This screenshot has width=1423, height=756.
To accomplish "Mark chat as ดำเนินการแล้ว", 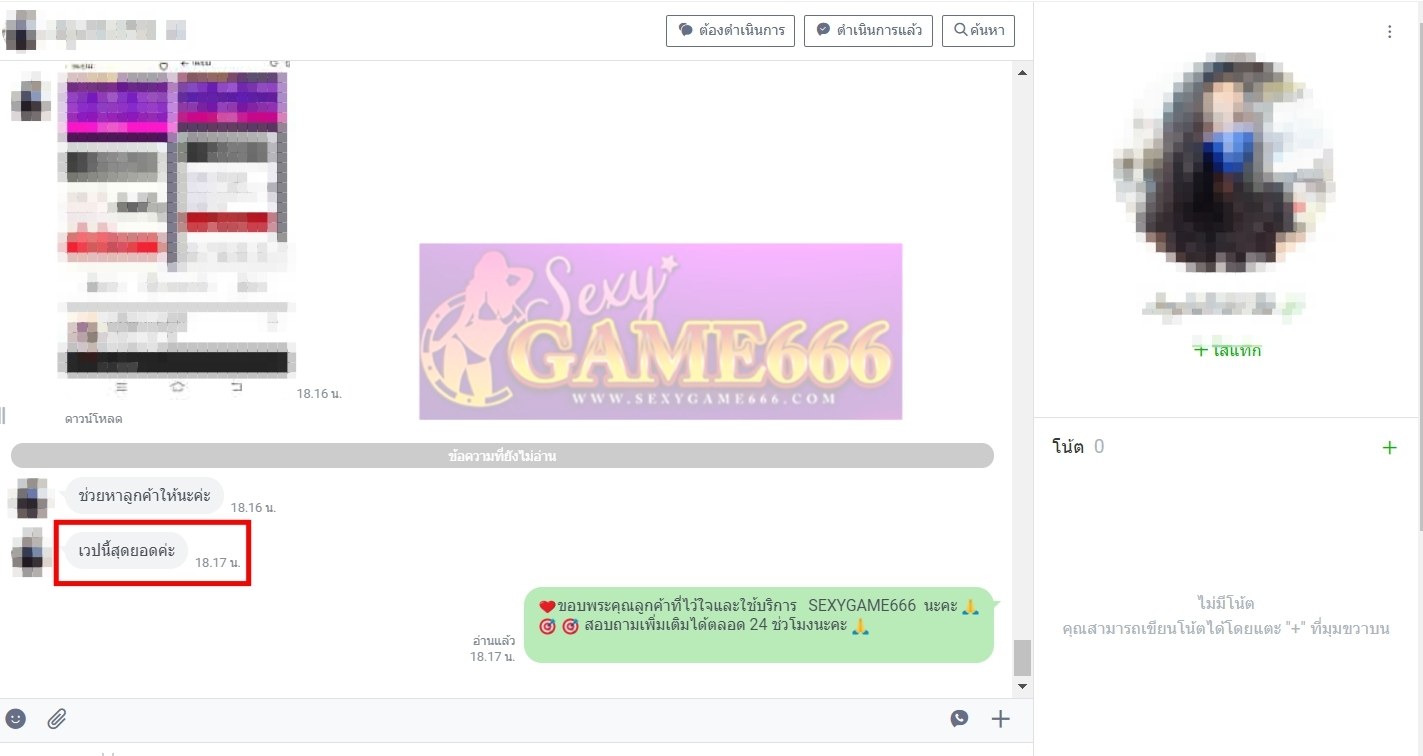I will point(869,30).
